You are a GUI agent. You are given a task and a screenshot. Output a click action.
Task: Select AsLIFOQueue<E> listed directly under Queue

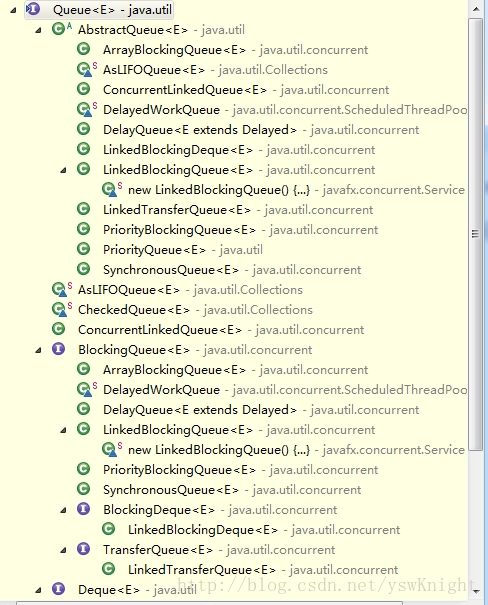[x=128, y=290]
